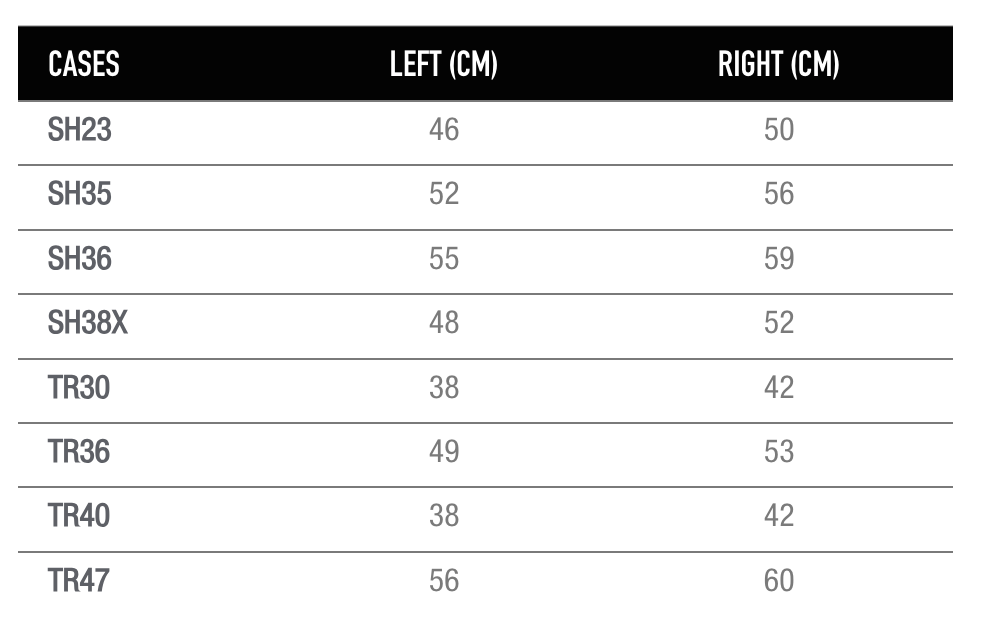Select the TR47 case row label

tap(79, 581)
